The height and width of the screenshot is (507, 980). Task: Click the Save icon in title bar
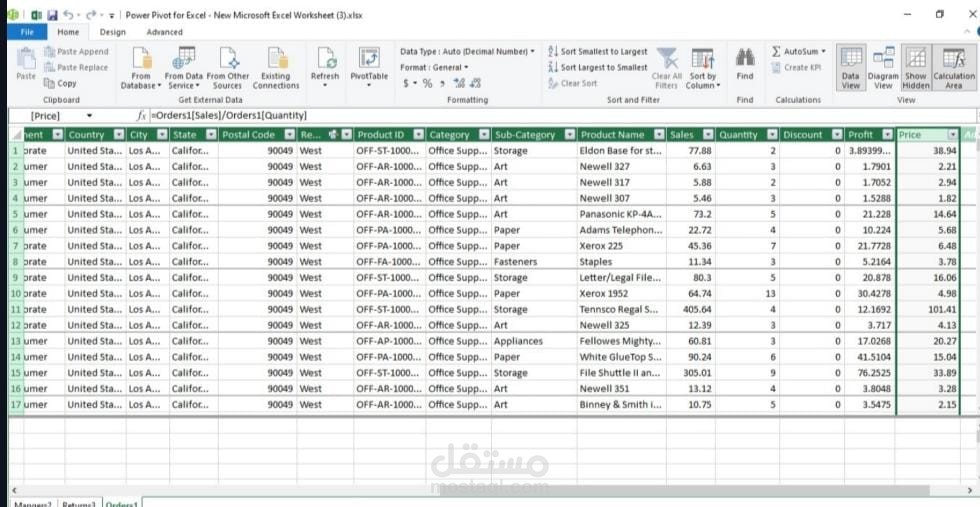[52, 14]
